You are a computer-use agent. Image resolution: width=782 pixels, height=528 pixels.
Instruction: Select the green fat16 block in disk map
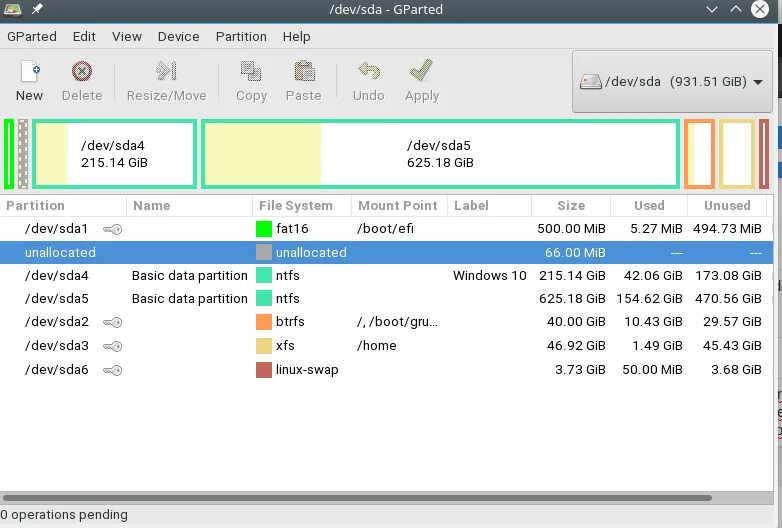[x=9, y=154]
